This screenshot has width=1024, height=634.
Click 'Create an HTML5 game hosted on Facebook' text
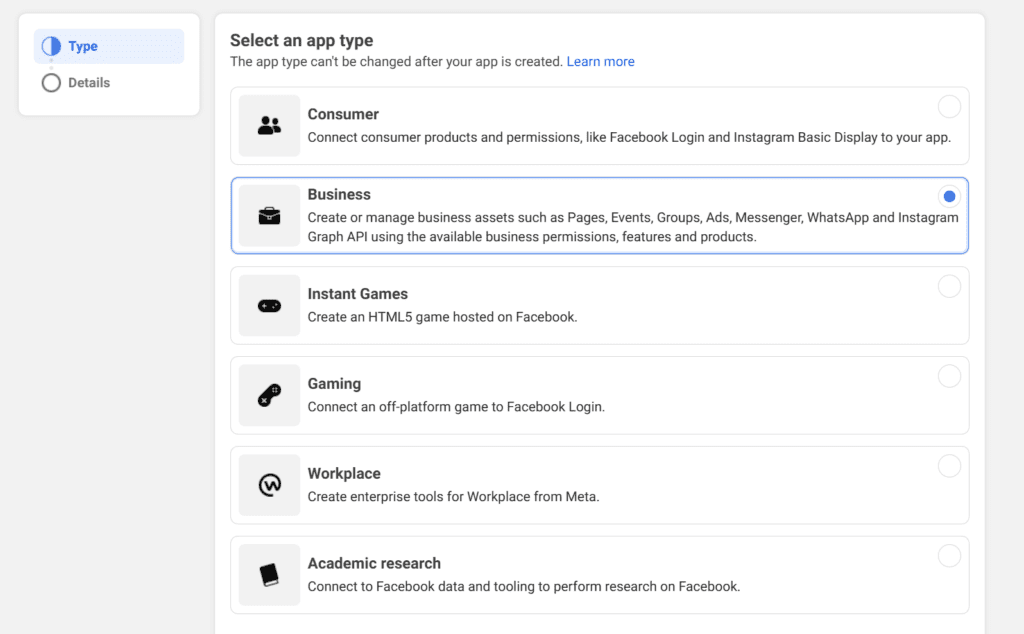click(442, 317)
